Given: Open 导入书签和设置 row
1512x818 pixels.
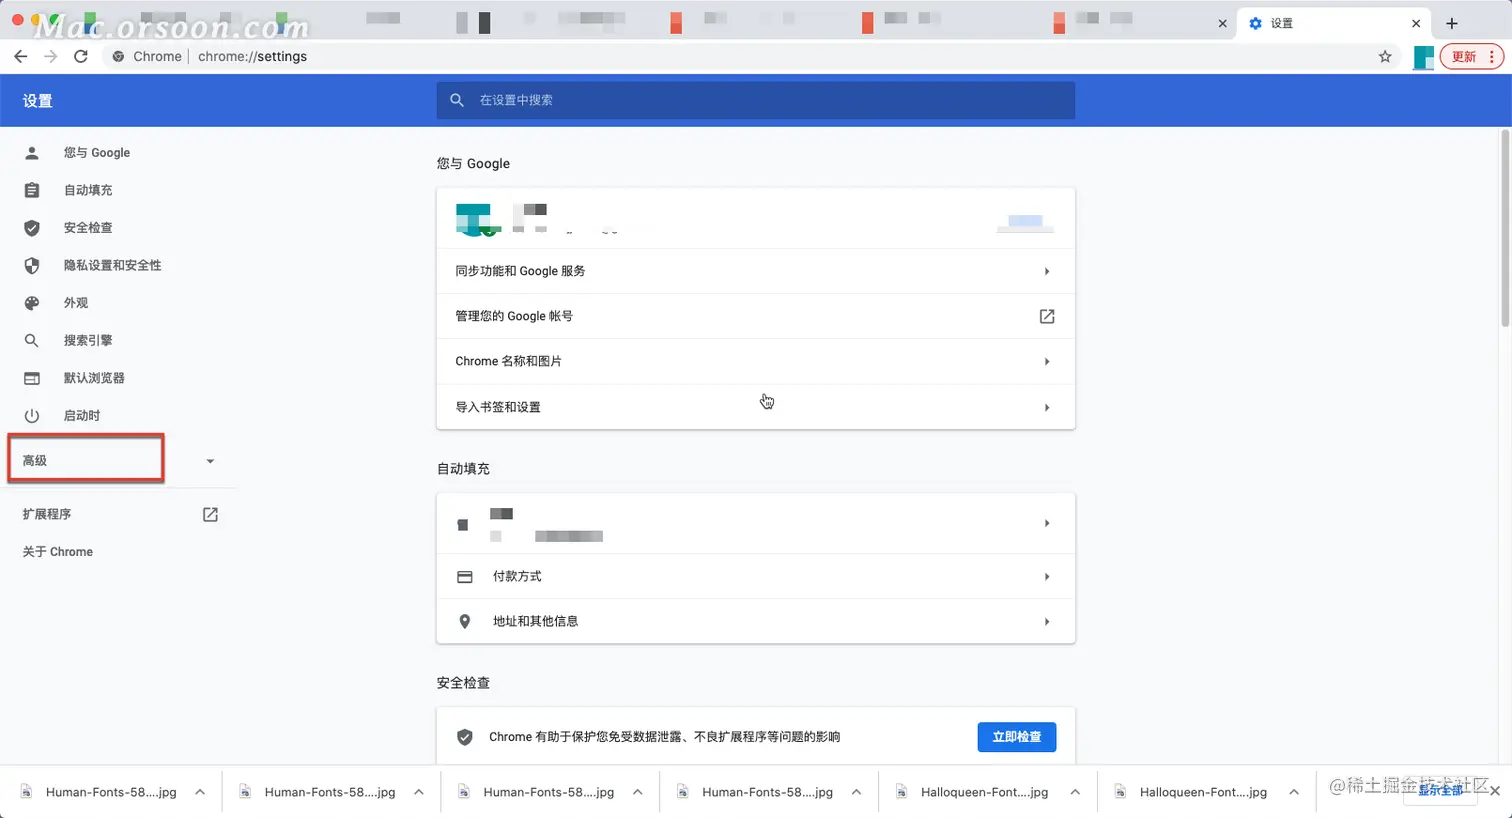Looking at the screenshot, I should click(755, 407).
